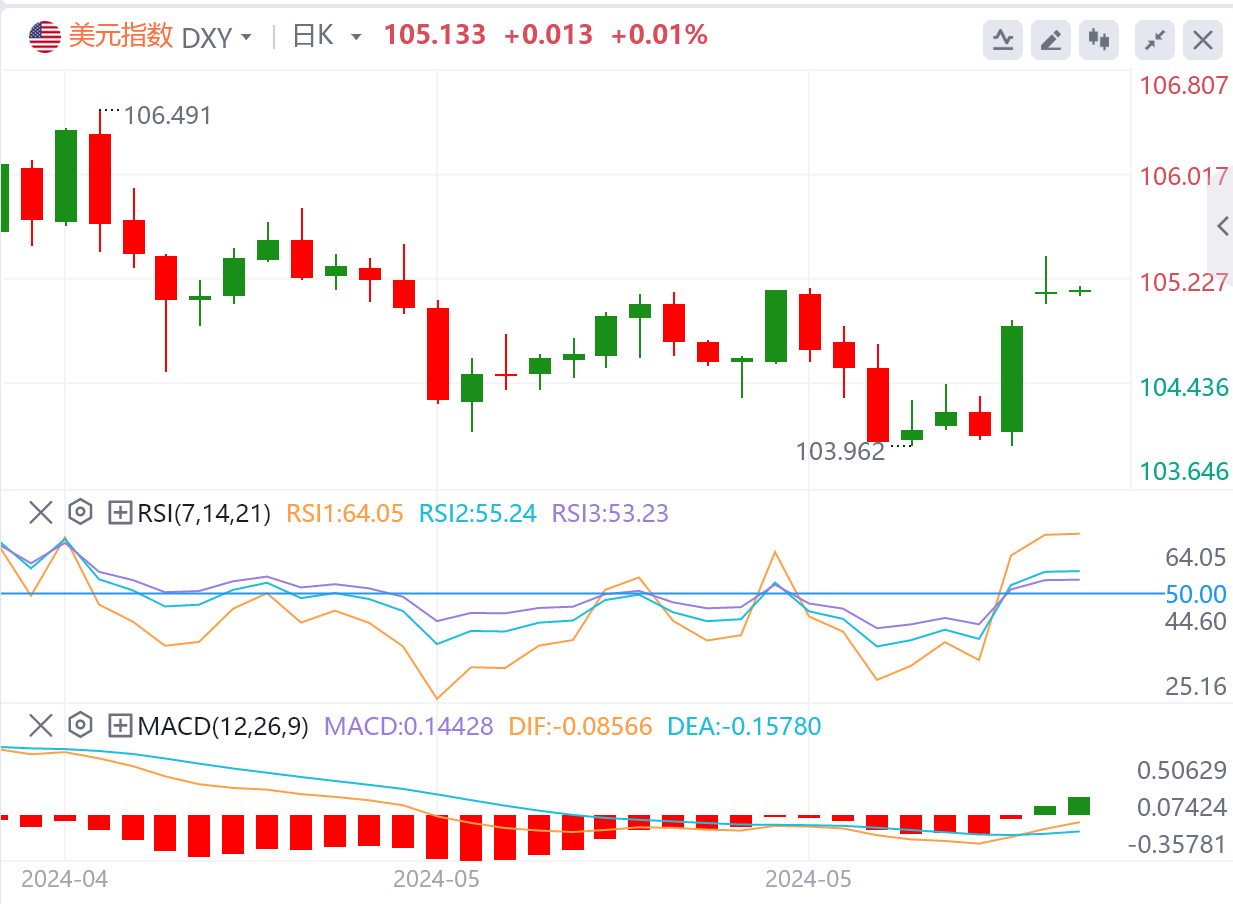Expand the right side panel arrow
The width and height of the screenshot is (1233, 904).
pyautogui.click(x=1222, y=227)
